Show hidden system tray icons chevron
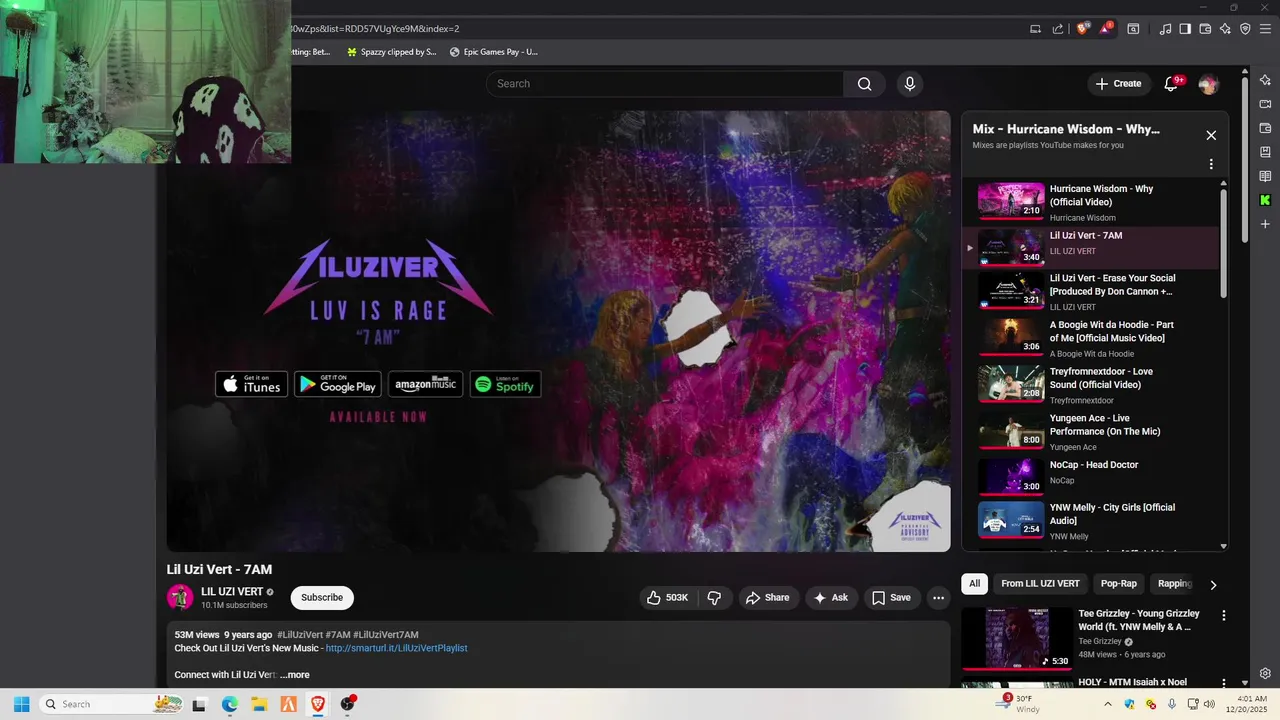Screen dimensions: 1280x720 point(1107,704)
